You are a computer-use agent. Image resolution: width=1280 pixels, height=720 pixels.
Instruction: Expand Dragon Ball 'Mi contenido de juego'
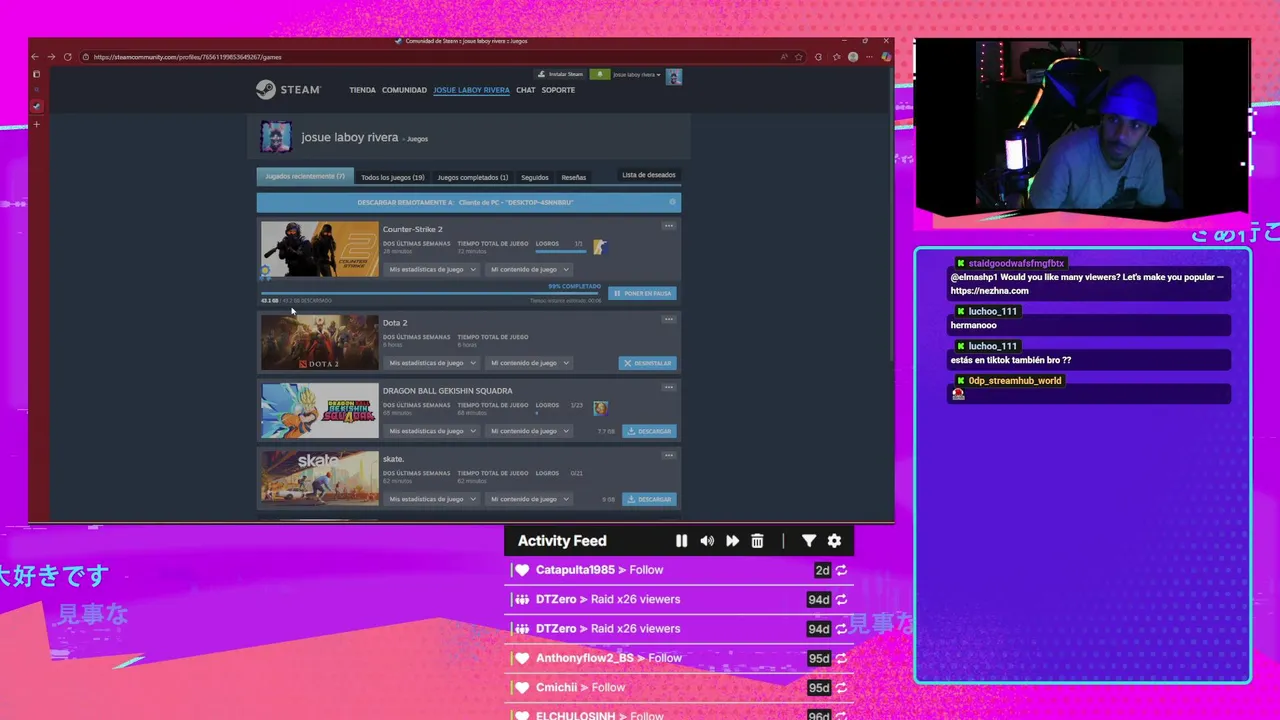click(x=529, y=431)
